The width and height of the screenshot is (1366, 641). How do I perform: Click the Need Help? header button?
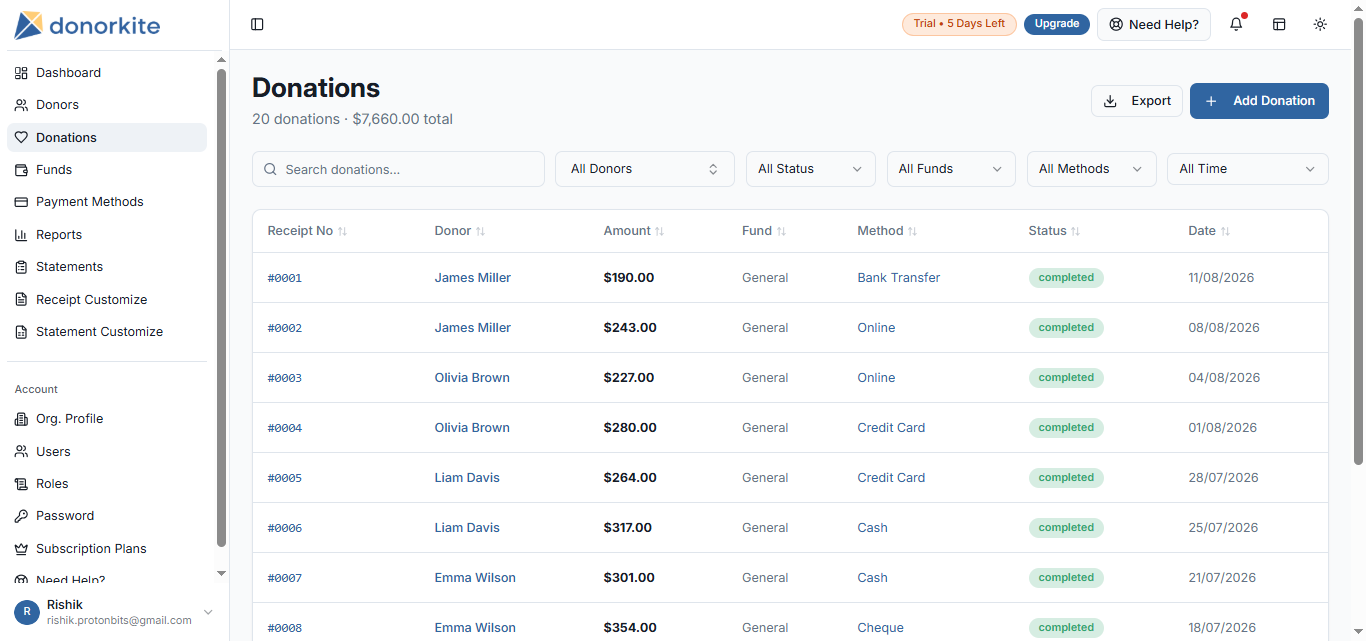[x=1154, y=24]
